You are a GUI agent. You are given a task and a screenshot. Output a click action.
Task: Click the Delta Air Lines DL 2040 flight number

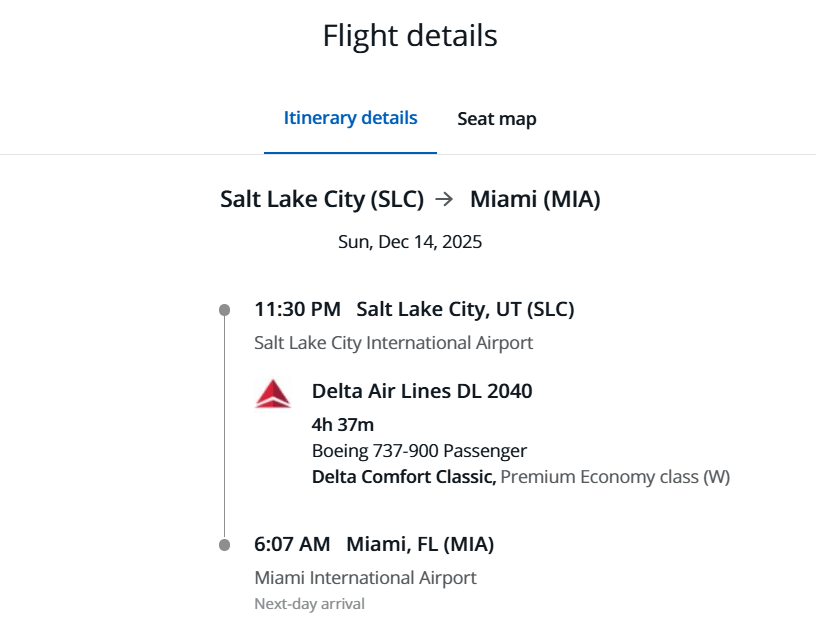click(422, 391)
